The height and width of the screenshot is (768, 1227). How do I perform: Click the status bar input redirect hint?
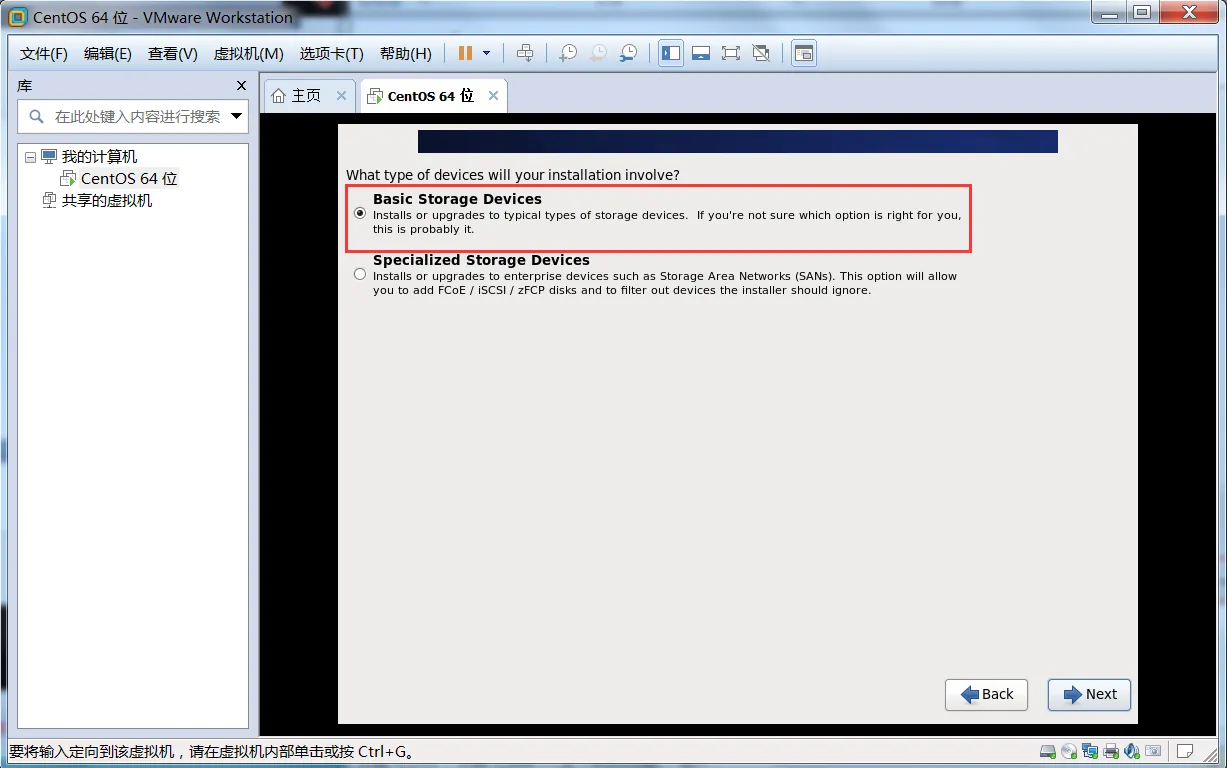point(211,752)
